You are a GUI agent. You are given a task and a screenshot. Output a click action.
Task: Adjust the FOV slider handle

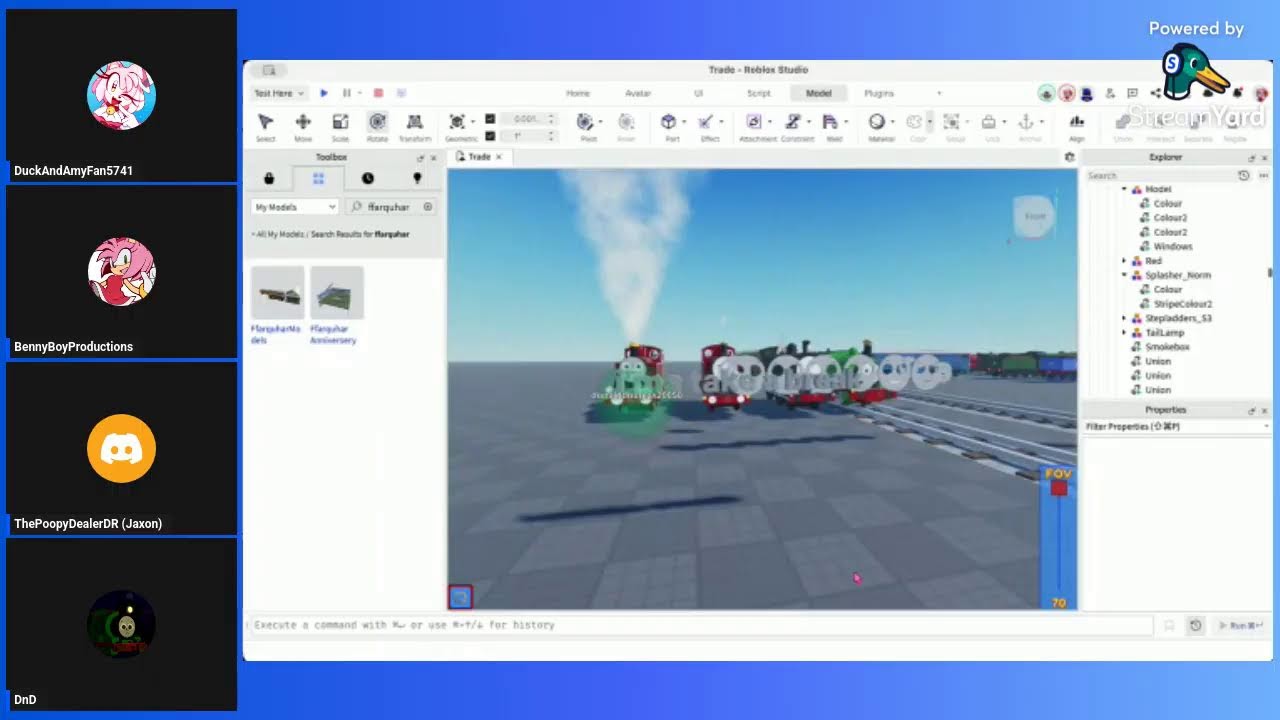coord(1059,489)
